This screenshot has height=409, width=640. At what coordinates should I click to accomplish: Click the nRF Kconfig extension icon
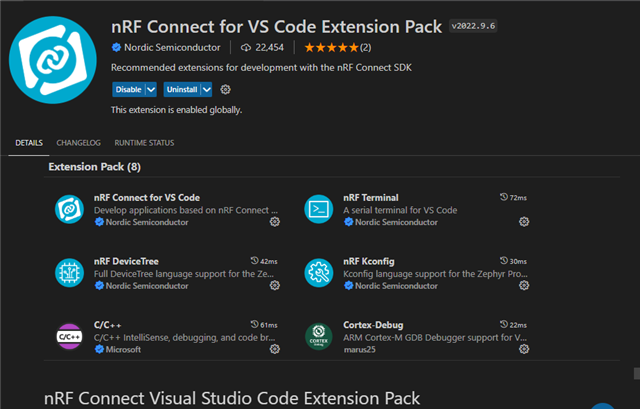pyautogui.click(x=319, y=273)
